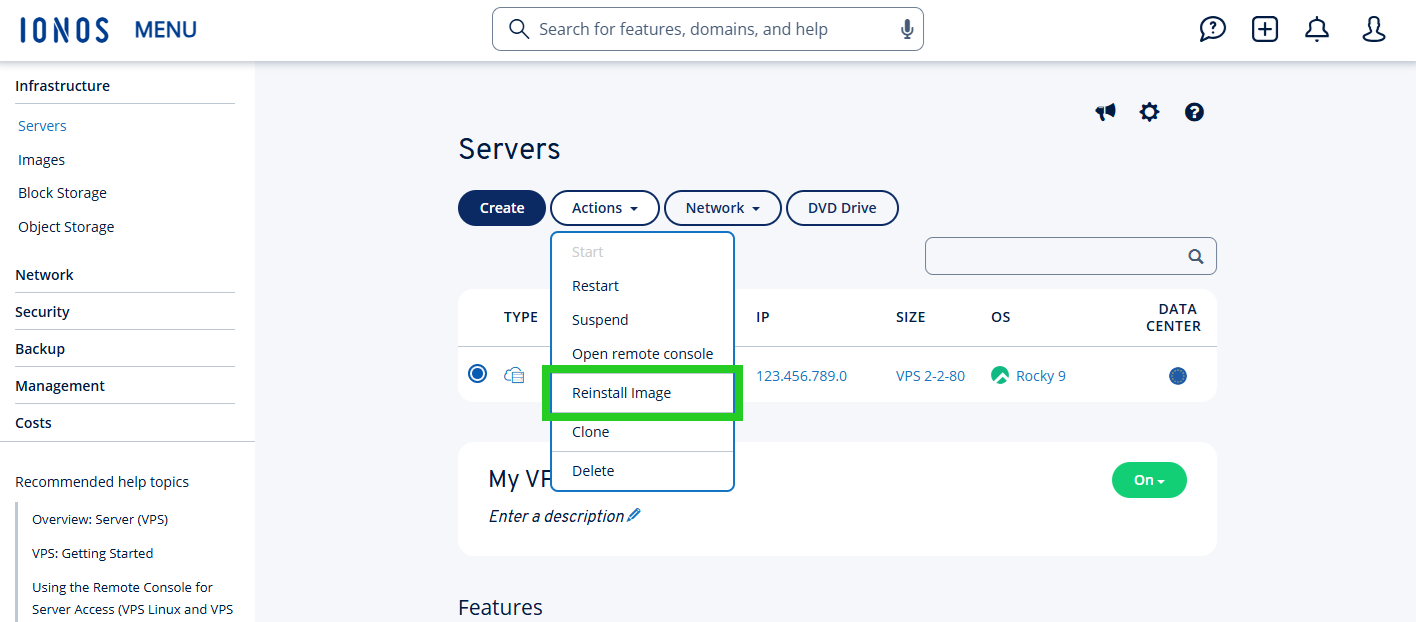1416x622 pixels.
Task: Open Images in the sidebar
Action: click(41, 160)
